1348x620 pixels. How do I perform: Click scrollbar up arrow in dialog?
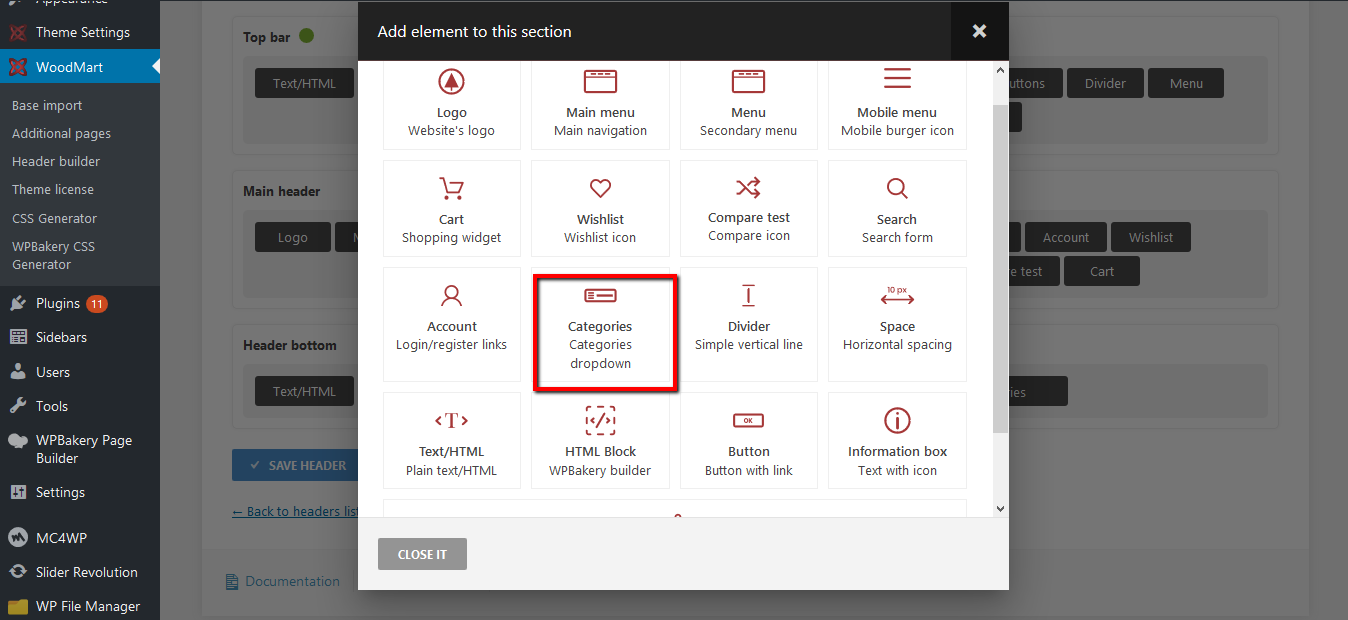tap(1001, 69)
